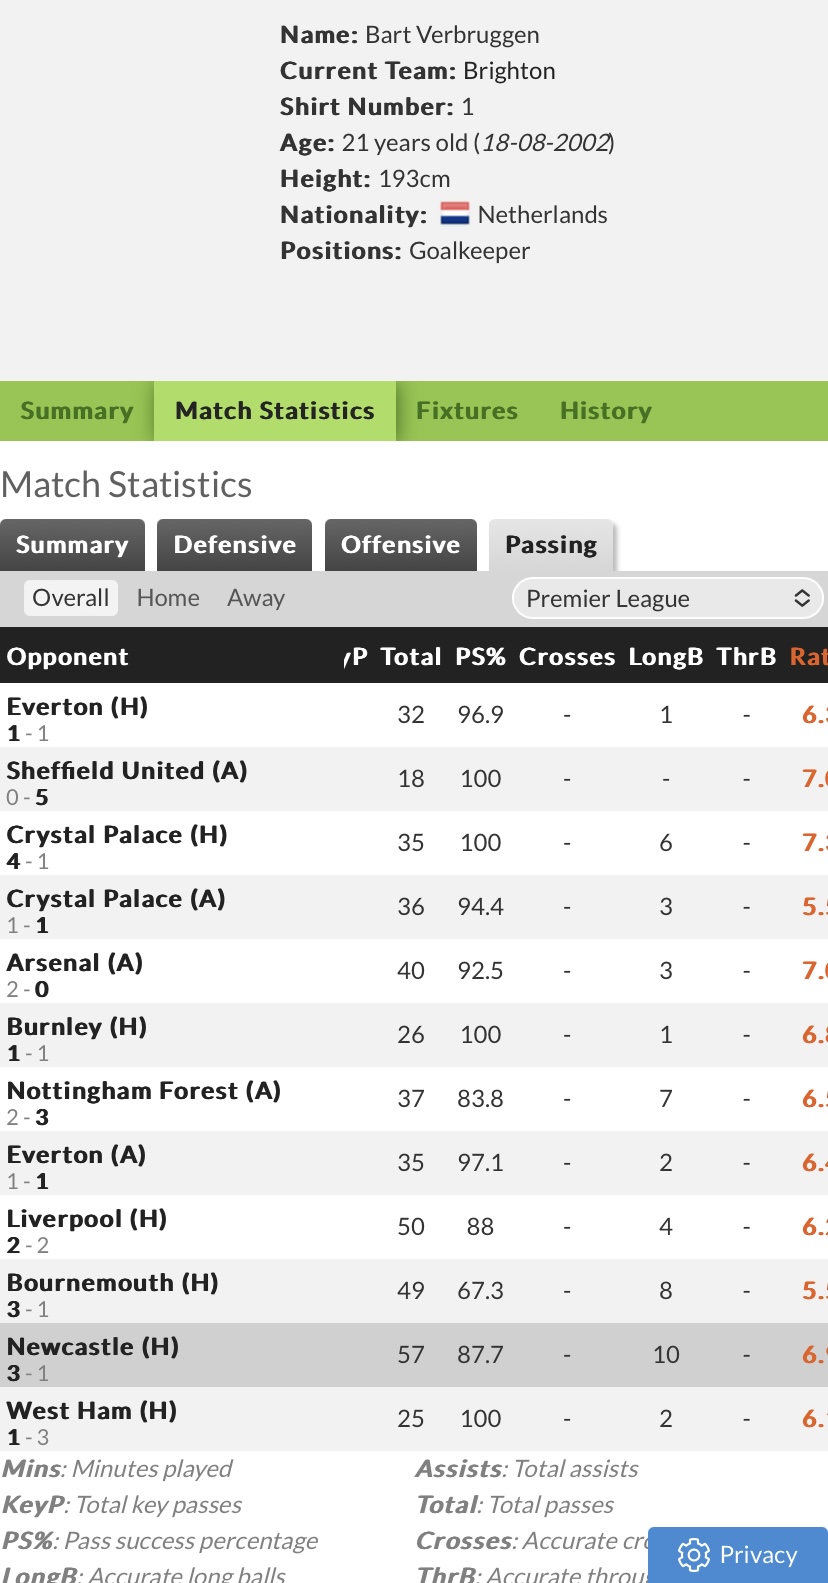The height and width of the screenshot is (1583, 828).
Task: Sort table by PS% column
Action: click(x=480, y=657)
